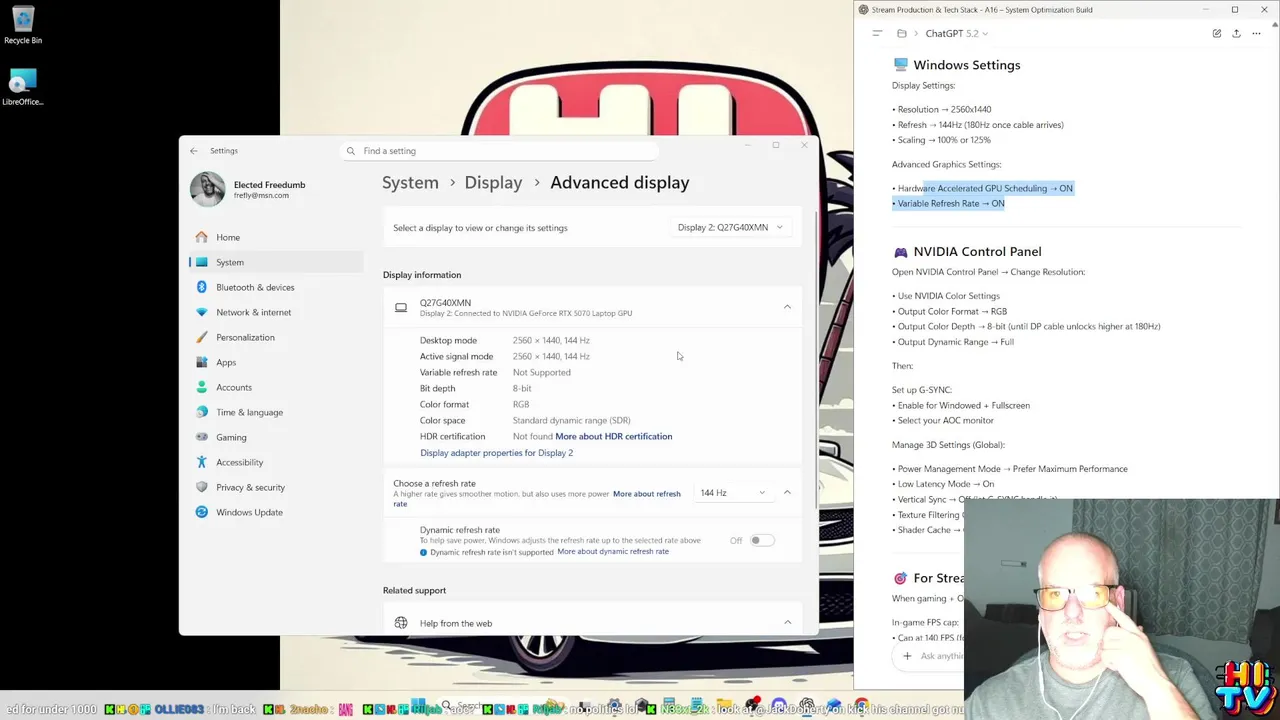Open Display adapter properties for Display 2

(x=496, y=453)
